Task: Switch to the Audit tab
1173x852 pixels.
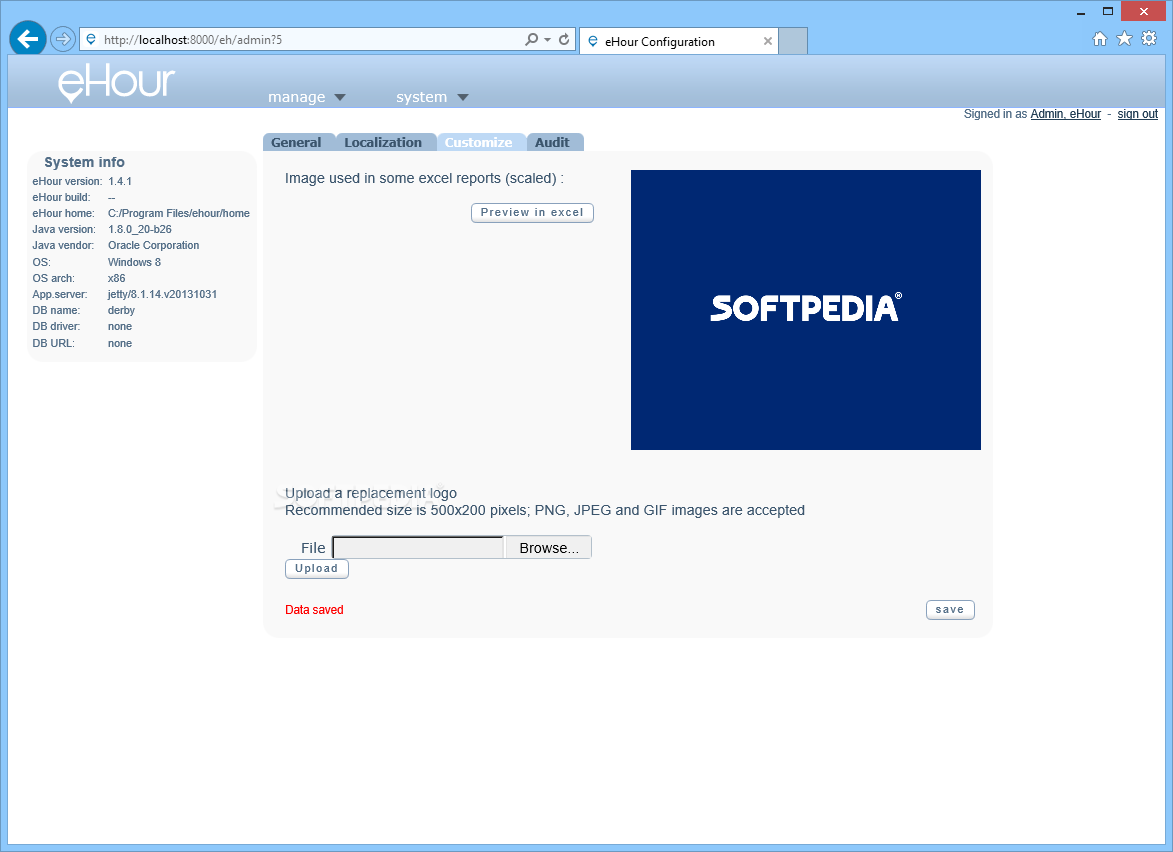Action: point(554,142)
